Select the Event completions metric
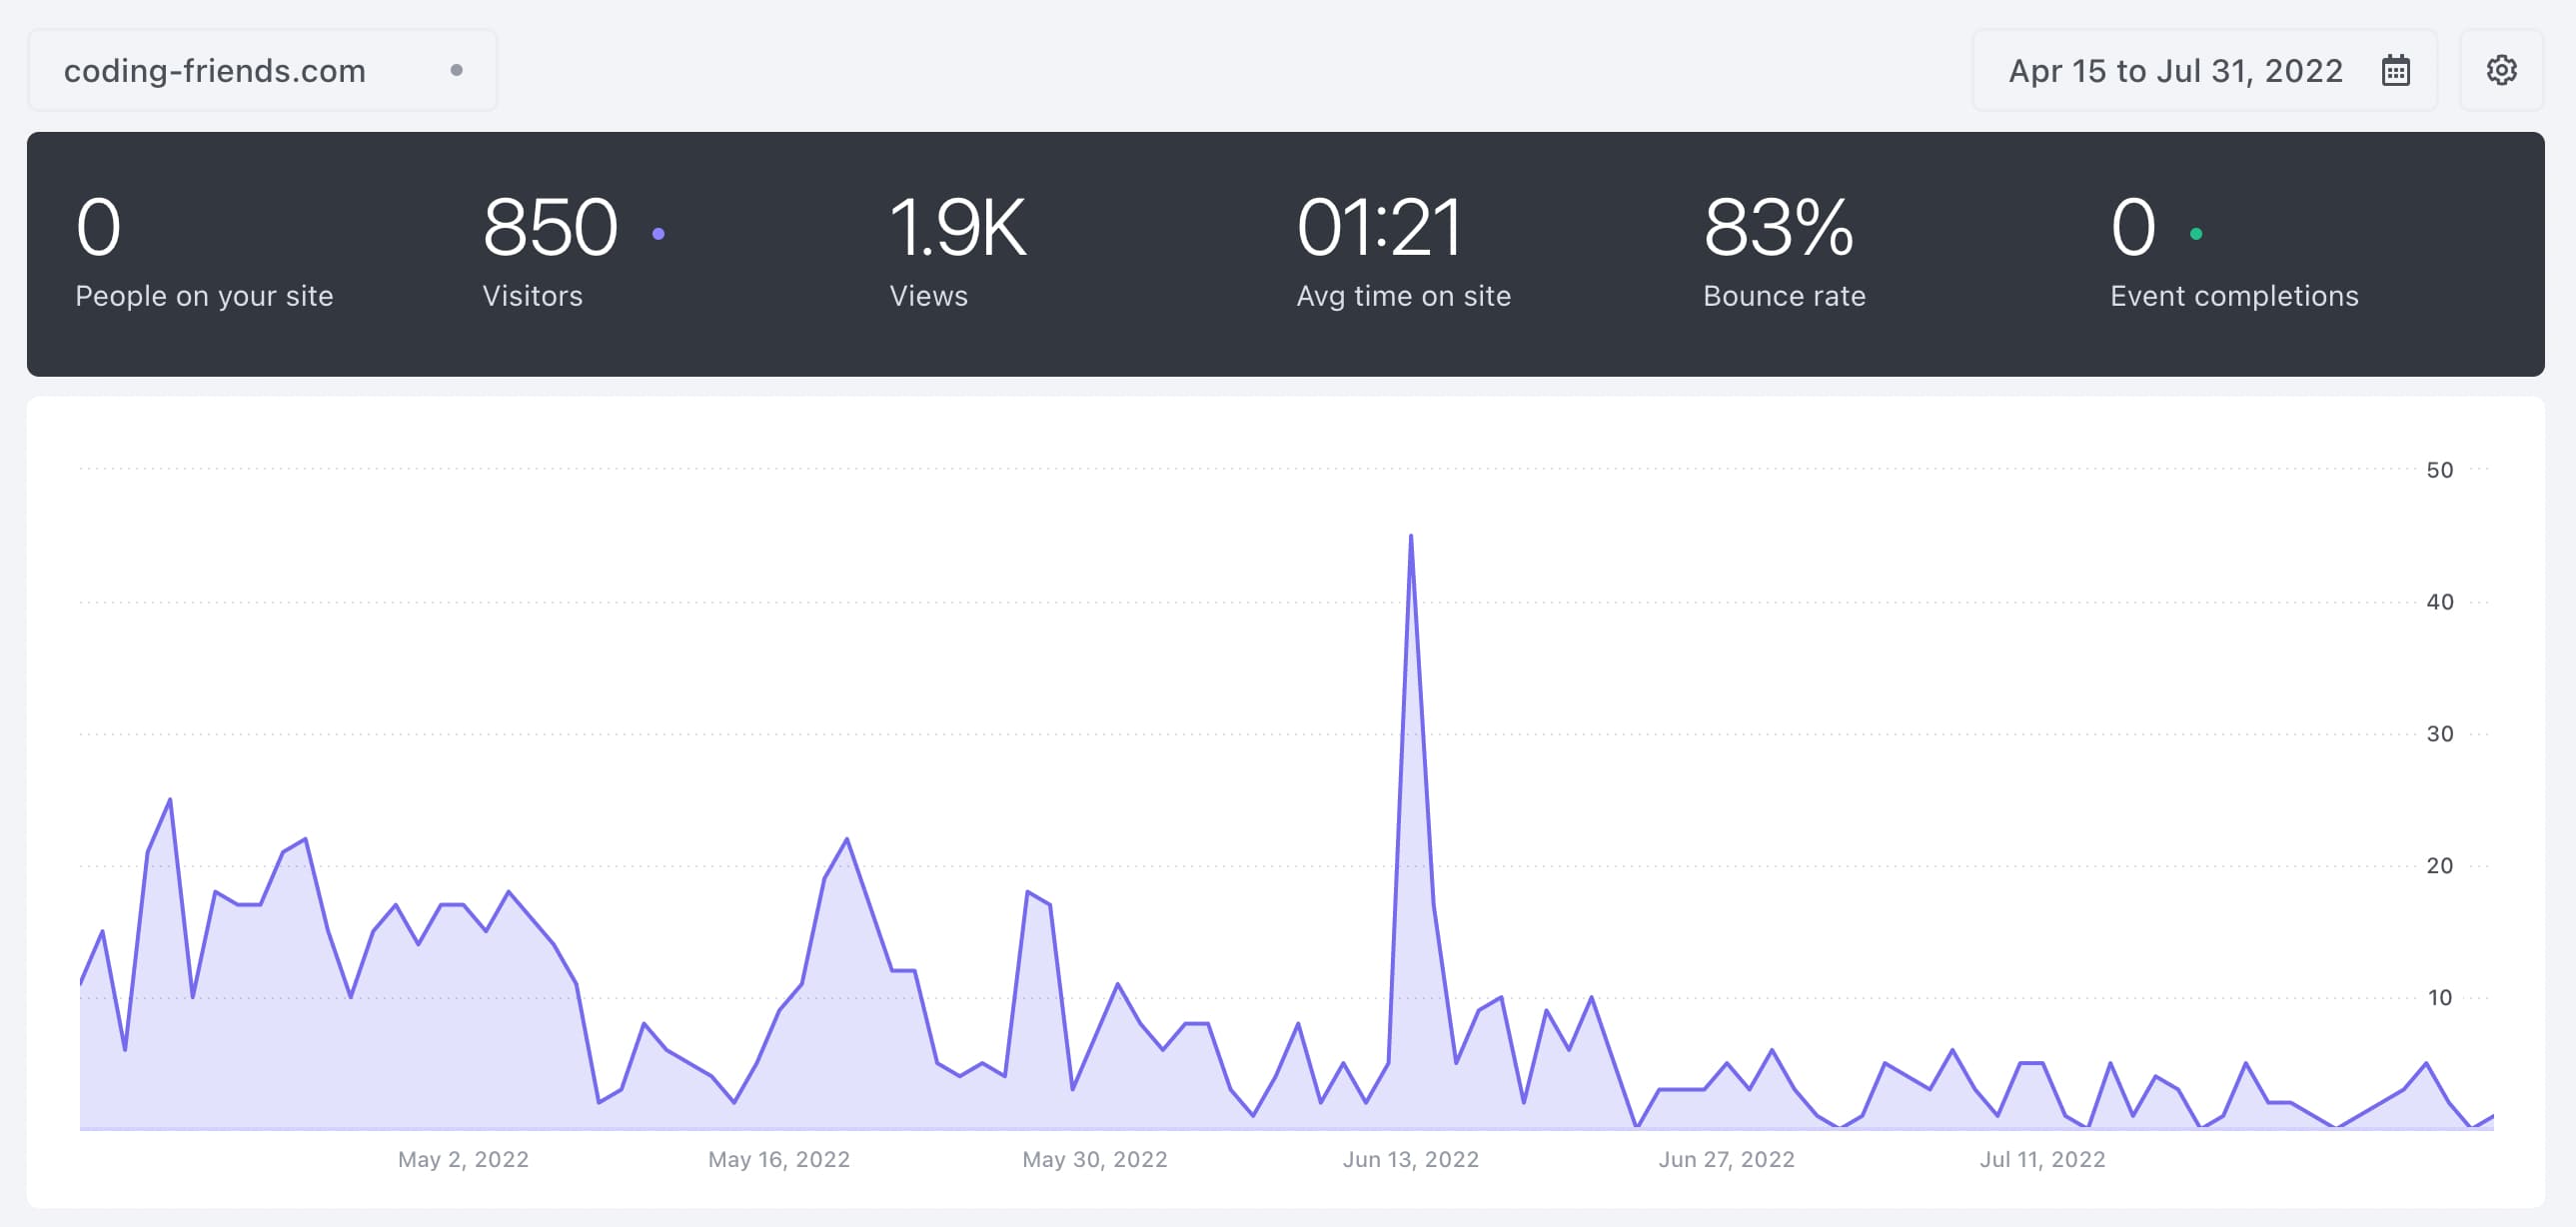 click(2234, 252)
